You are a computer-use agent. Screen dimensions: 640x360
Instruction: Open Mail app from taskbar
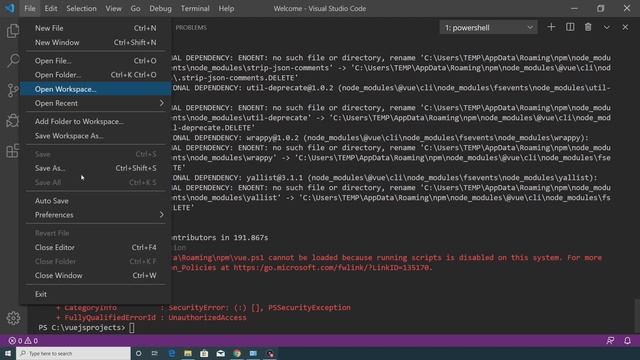click(x=220, y=353)
